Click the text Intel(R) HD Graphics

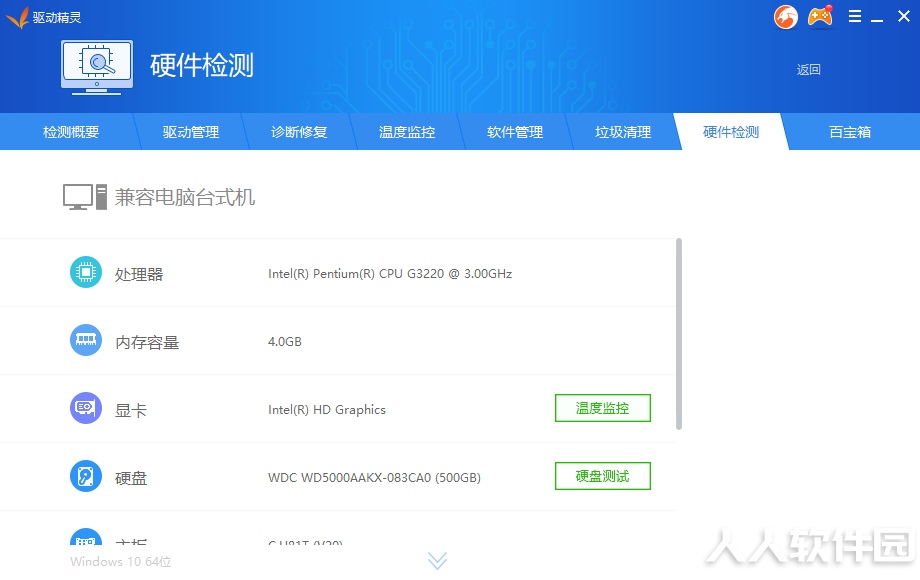pyautogui.click(x=327, y=410)
